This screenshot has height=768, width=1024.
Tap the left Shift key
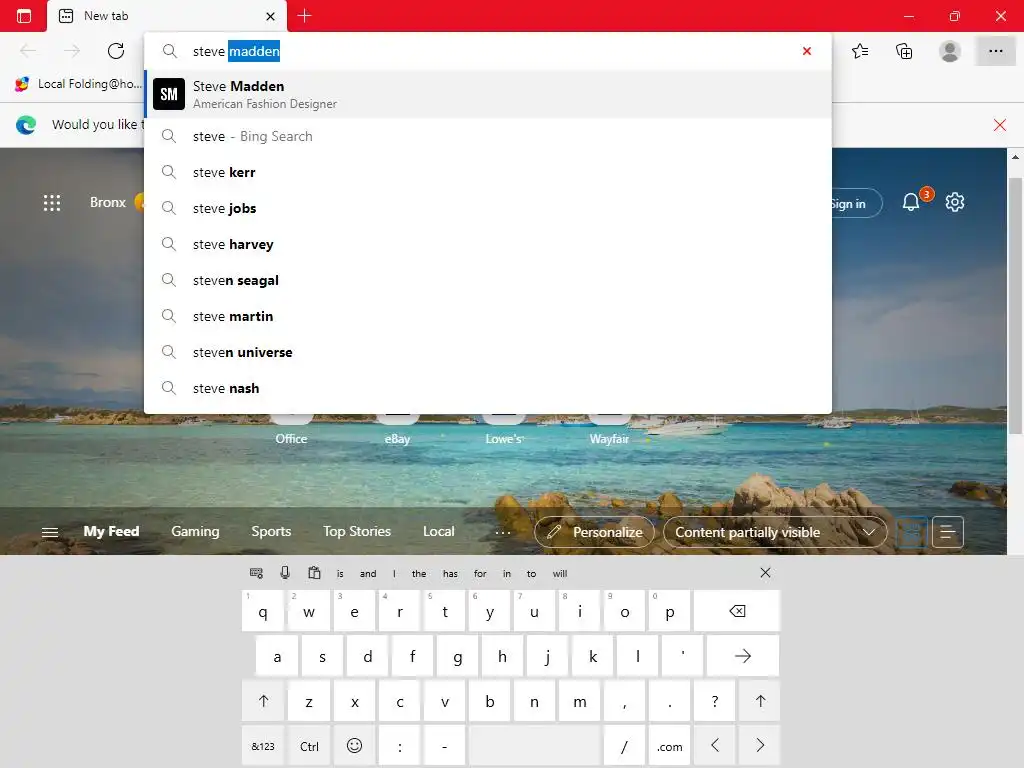click(263, 701)
